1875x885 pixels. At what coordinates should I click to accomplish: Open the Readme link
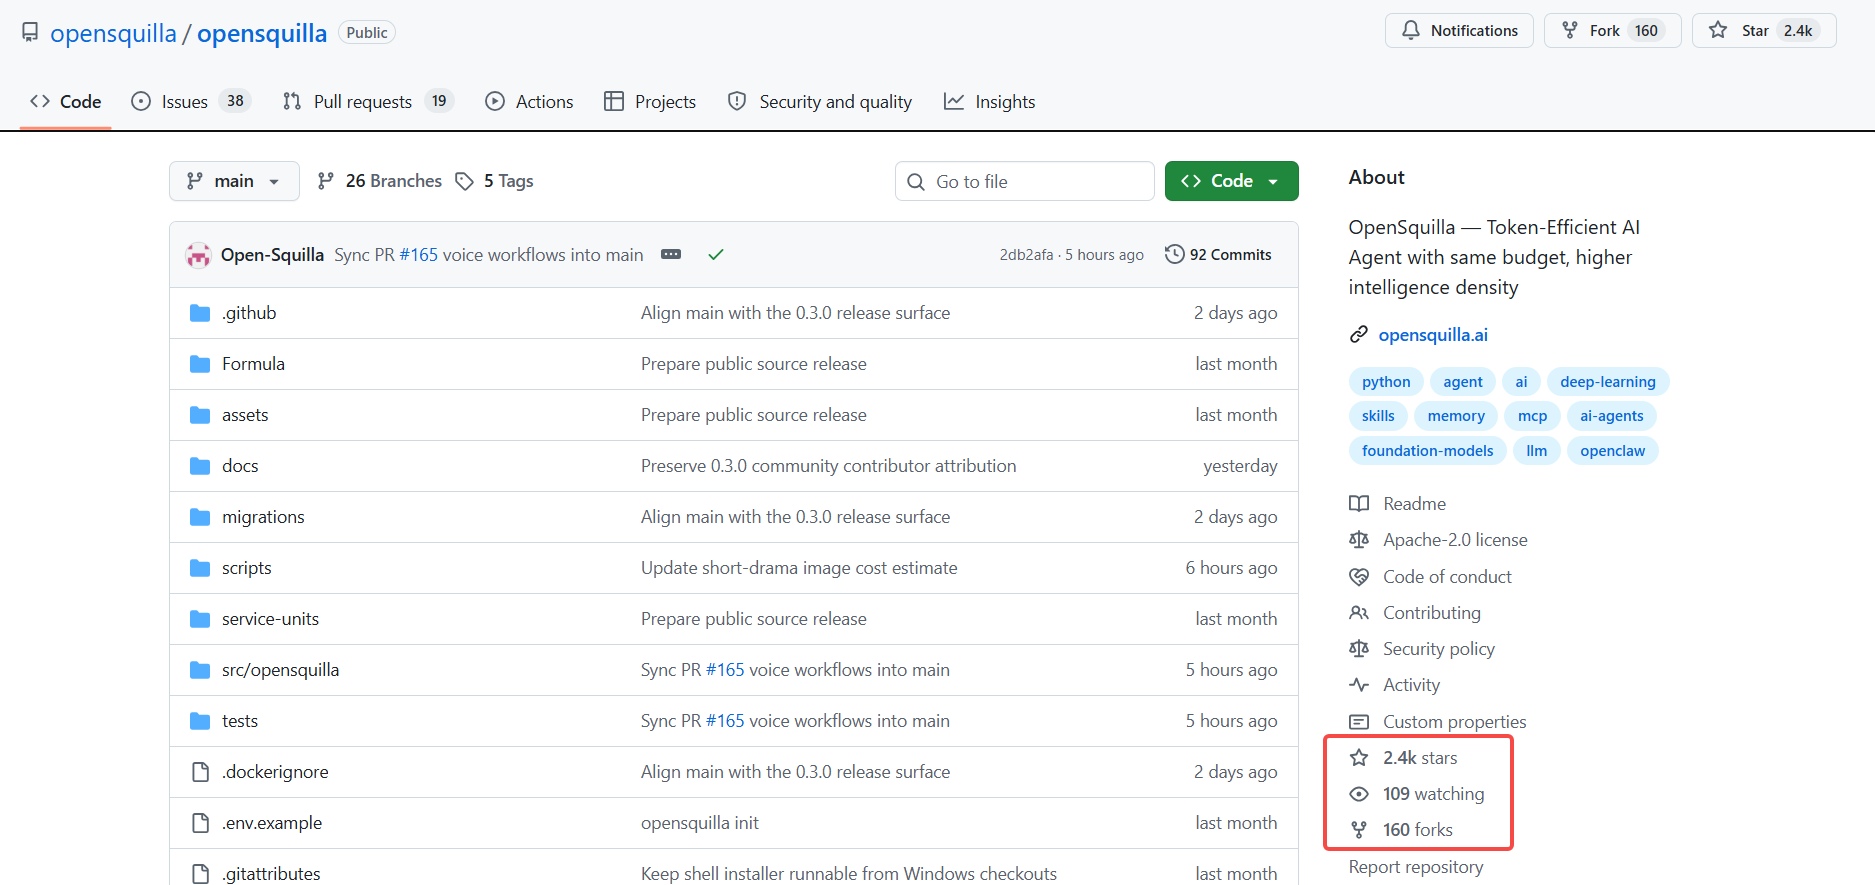(x=1414, y=504)
